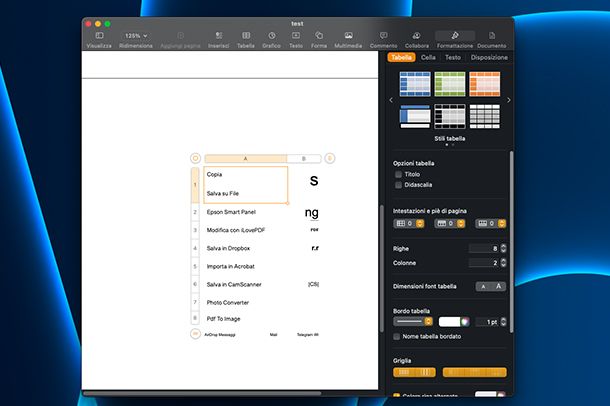Image resolution: width=610 pixels, height=406 pixels.
Task: Open the Collabora toolbar icon
Action: point(417,36)
